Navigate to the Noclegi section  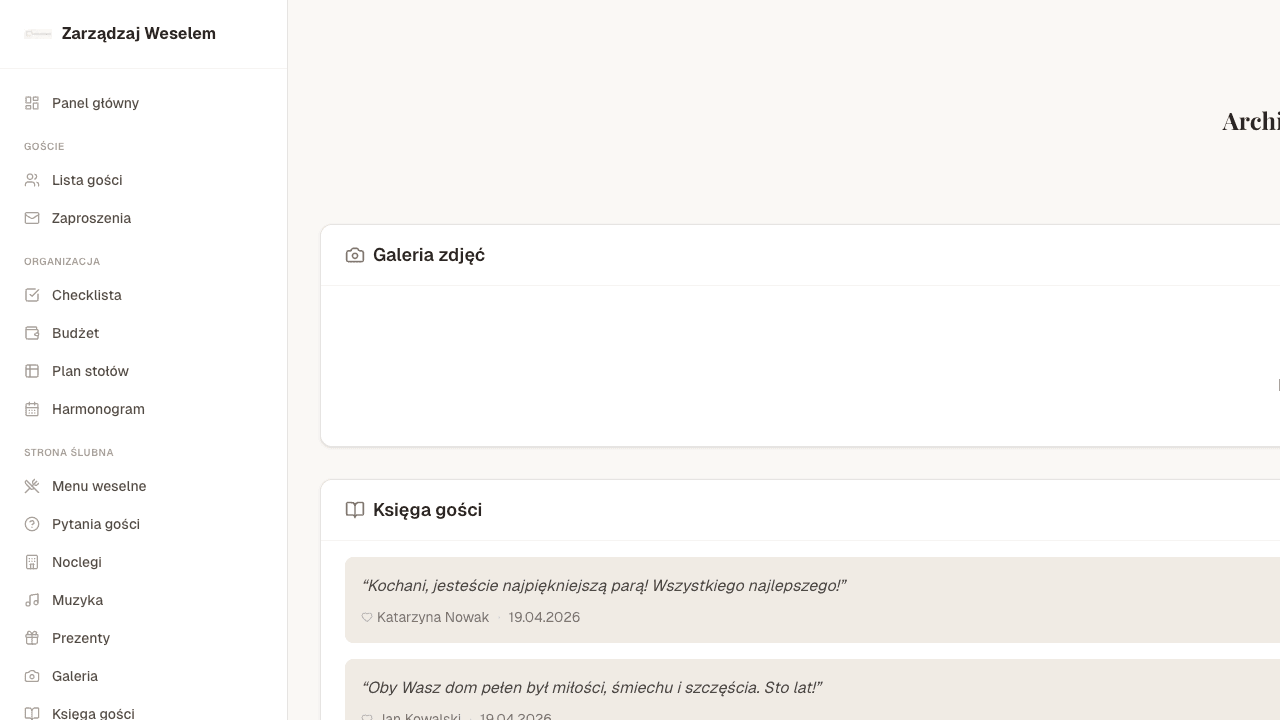(77, 562)
